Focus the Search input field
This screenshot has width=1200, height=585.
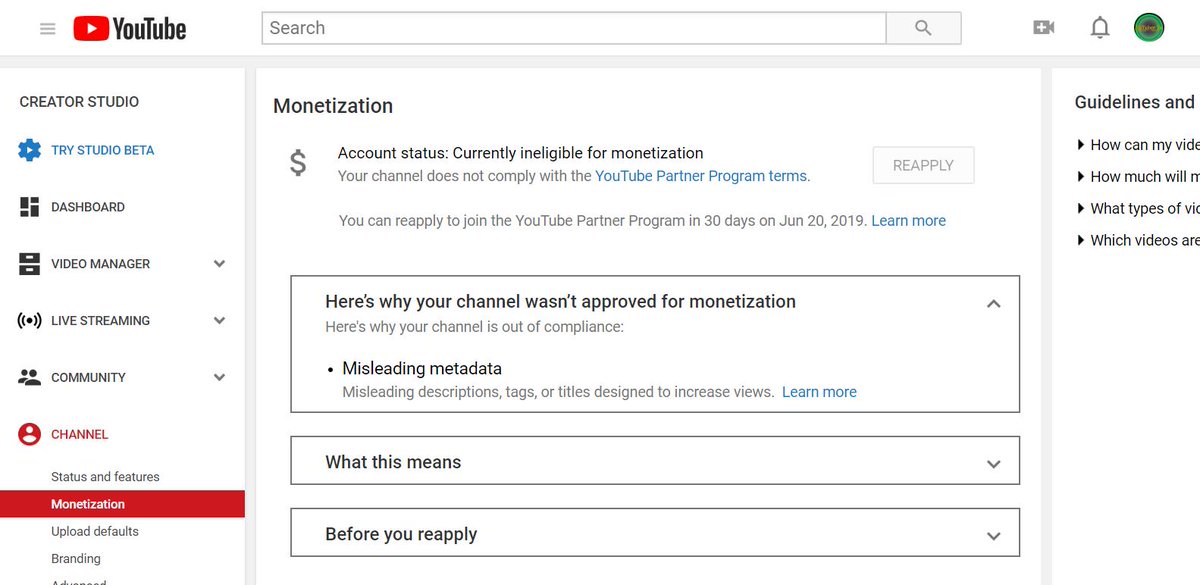coord(574,28)
